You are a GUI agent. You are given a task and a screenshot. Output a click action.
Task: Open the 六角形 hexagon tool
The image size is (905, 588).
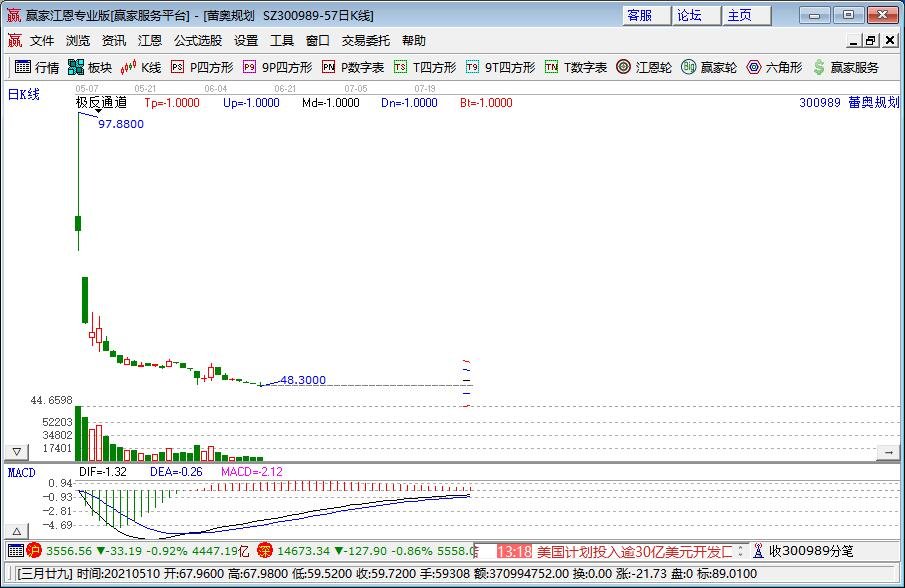point(774,68)
